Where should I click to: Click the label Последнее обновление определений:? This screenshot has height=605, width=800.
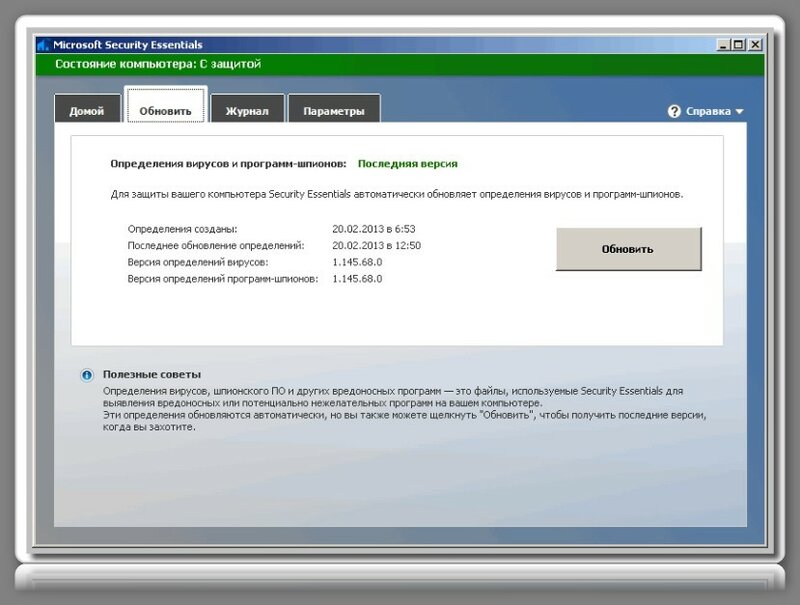(x=216, y=245)
